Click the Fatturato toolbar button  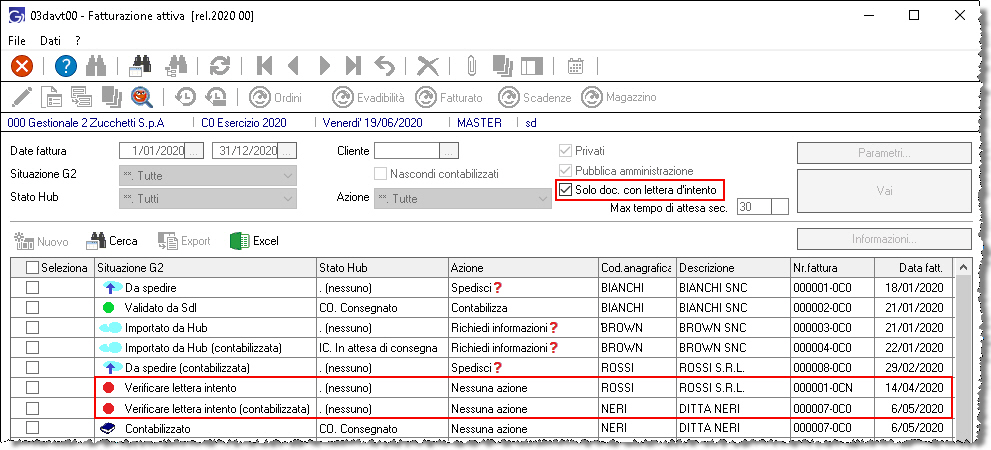click(449, 97)
